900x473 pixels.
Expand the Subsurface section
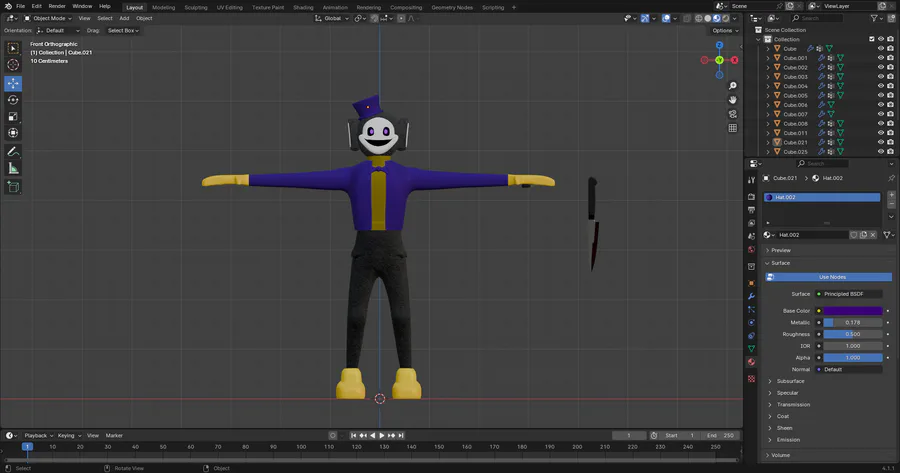click(x=790, y=381)
